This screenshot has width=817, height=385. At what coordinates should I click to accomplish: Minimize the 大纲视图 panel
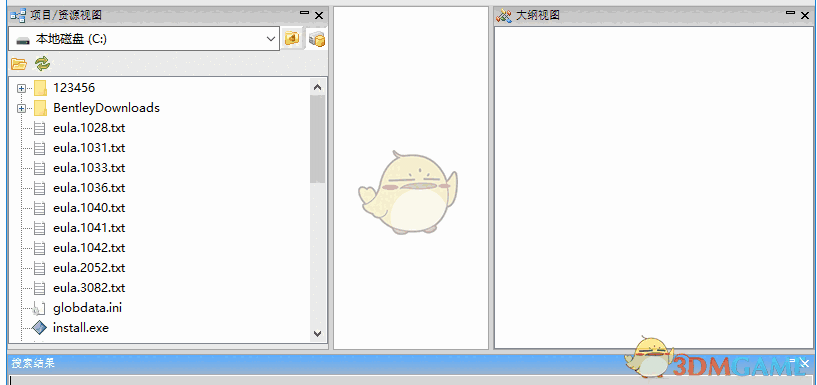(790, 14)
